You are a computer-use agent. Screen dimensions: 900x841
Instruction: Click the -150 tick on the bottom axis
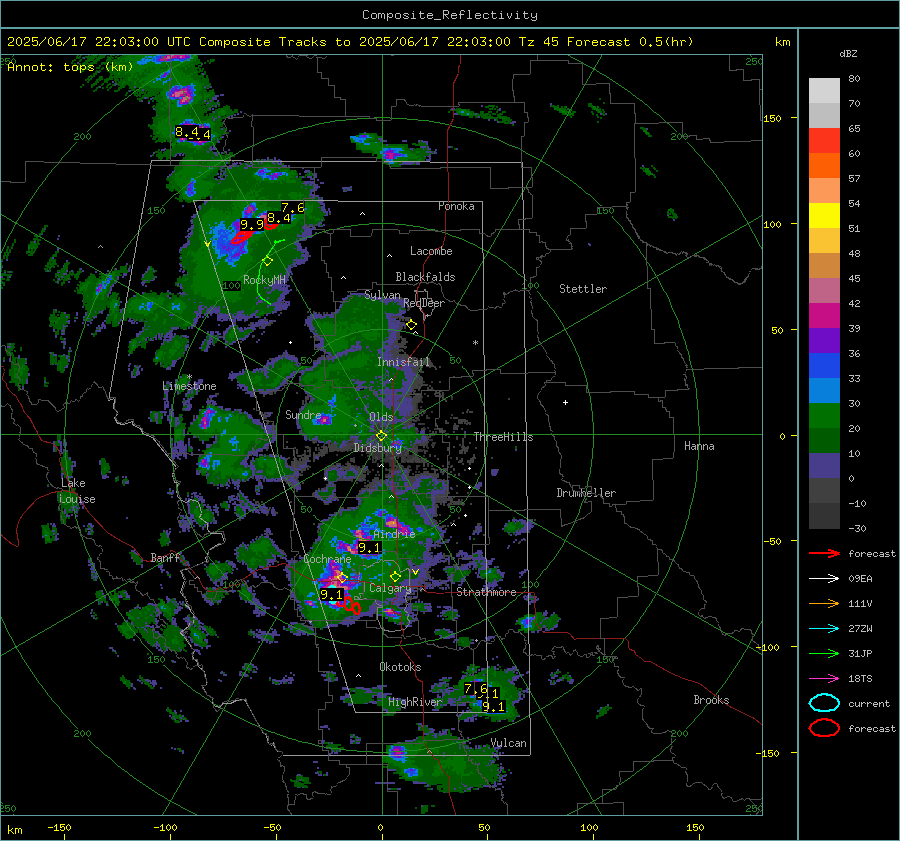pos(59,827)
